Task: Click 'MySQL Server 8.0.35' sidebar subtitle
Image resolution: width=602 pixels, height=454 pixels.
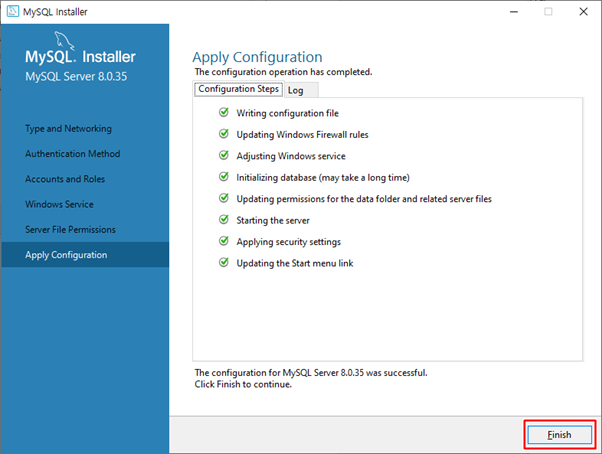Action: (x=76, y=76)
